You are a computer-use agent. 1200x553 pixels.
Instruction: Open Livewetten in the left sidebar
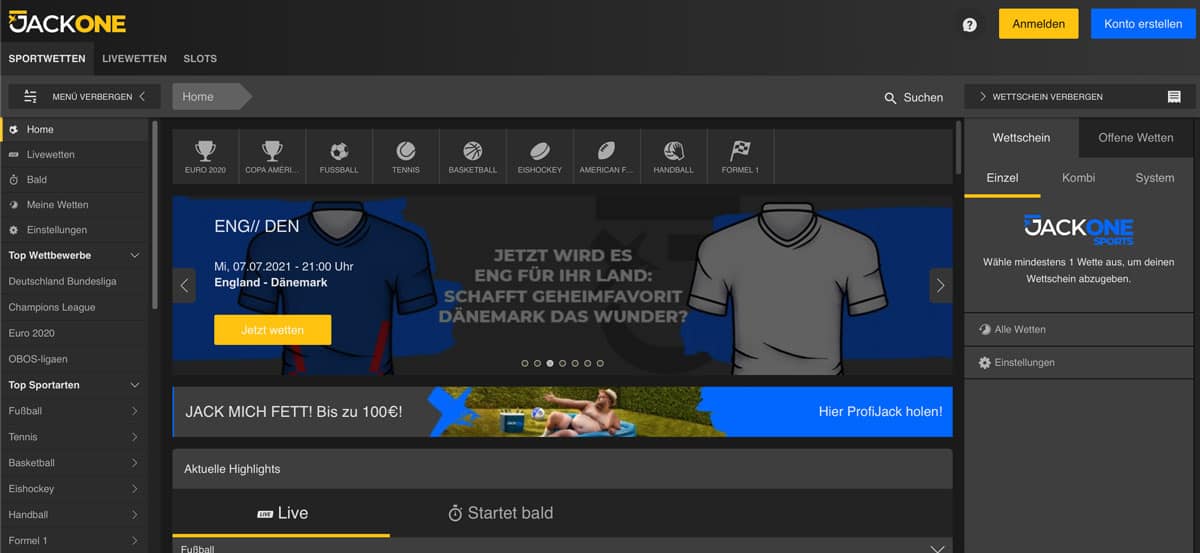(x=76, y=154)
